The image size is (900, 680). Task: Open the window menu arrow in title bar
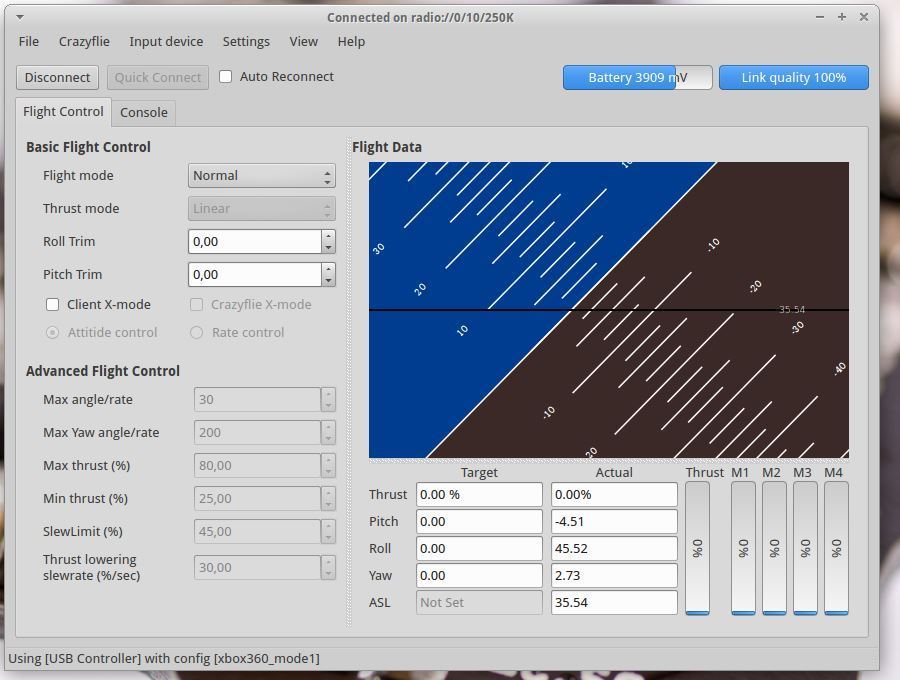20,17
